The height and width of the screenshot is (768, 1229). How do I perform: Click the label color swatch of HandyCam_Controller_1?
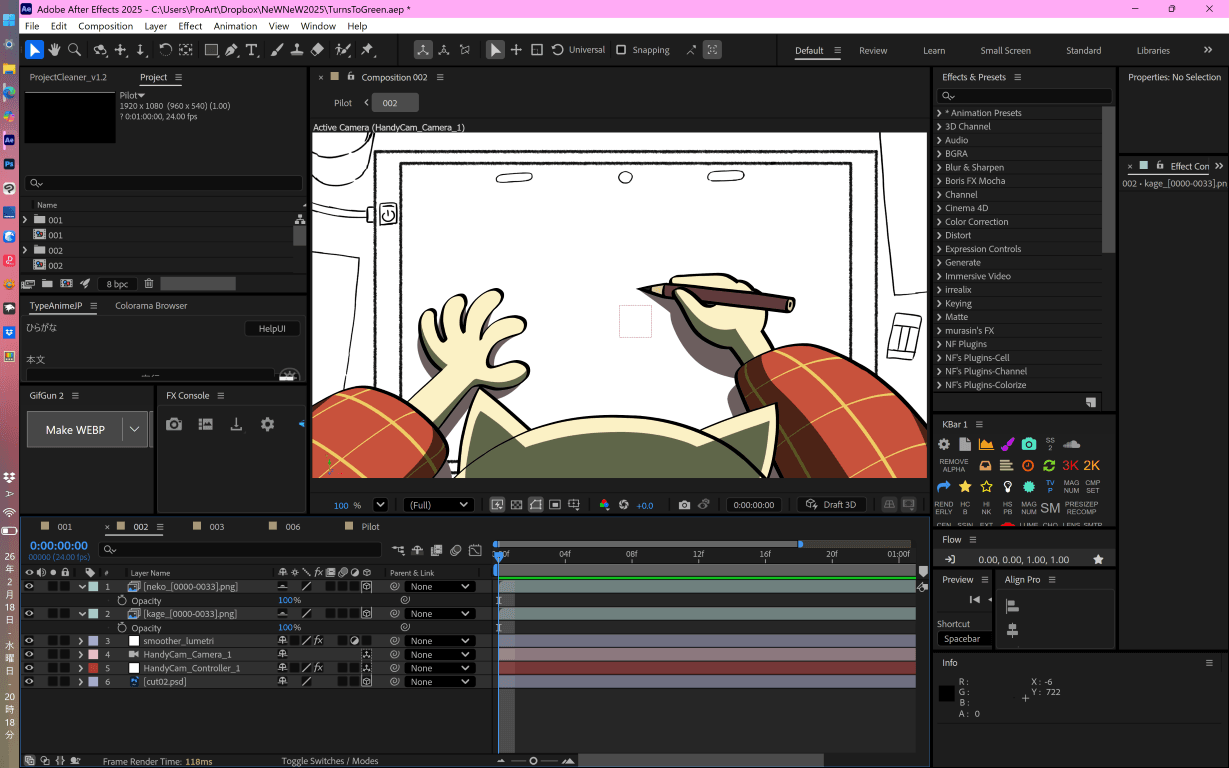pos(93,668)
